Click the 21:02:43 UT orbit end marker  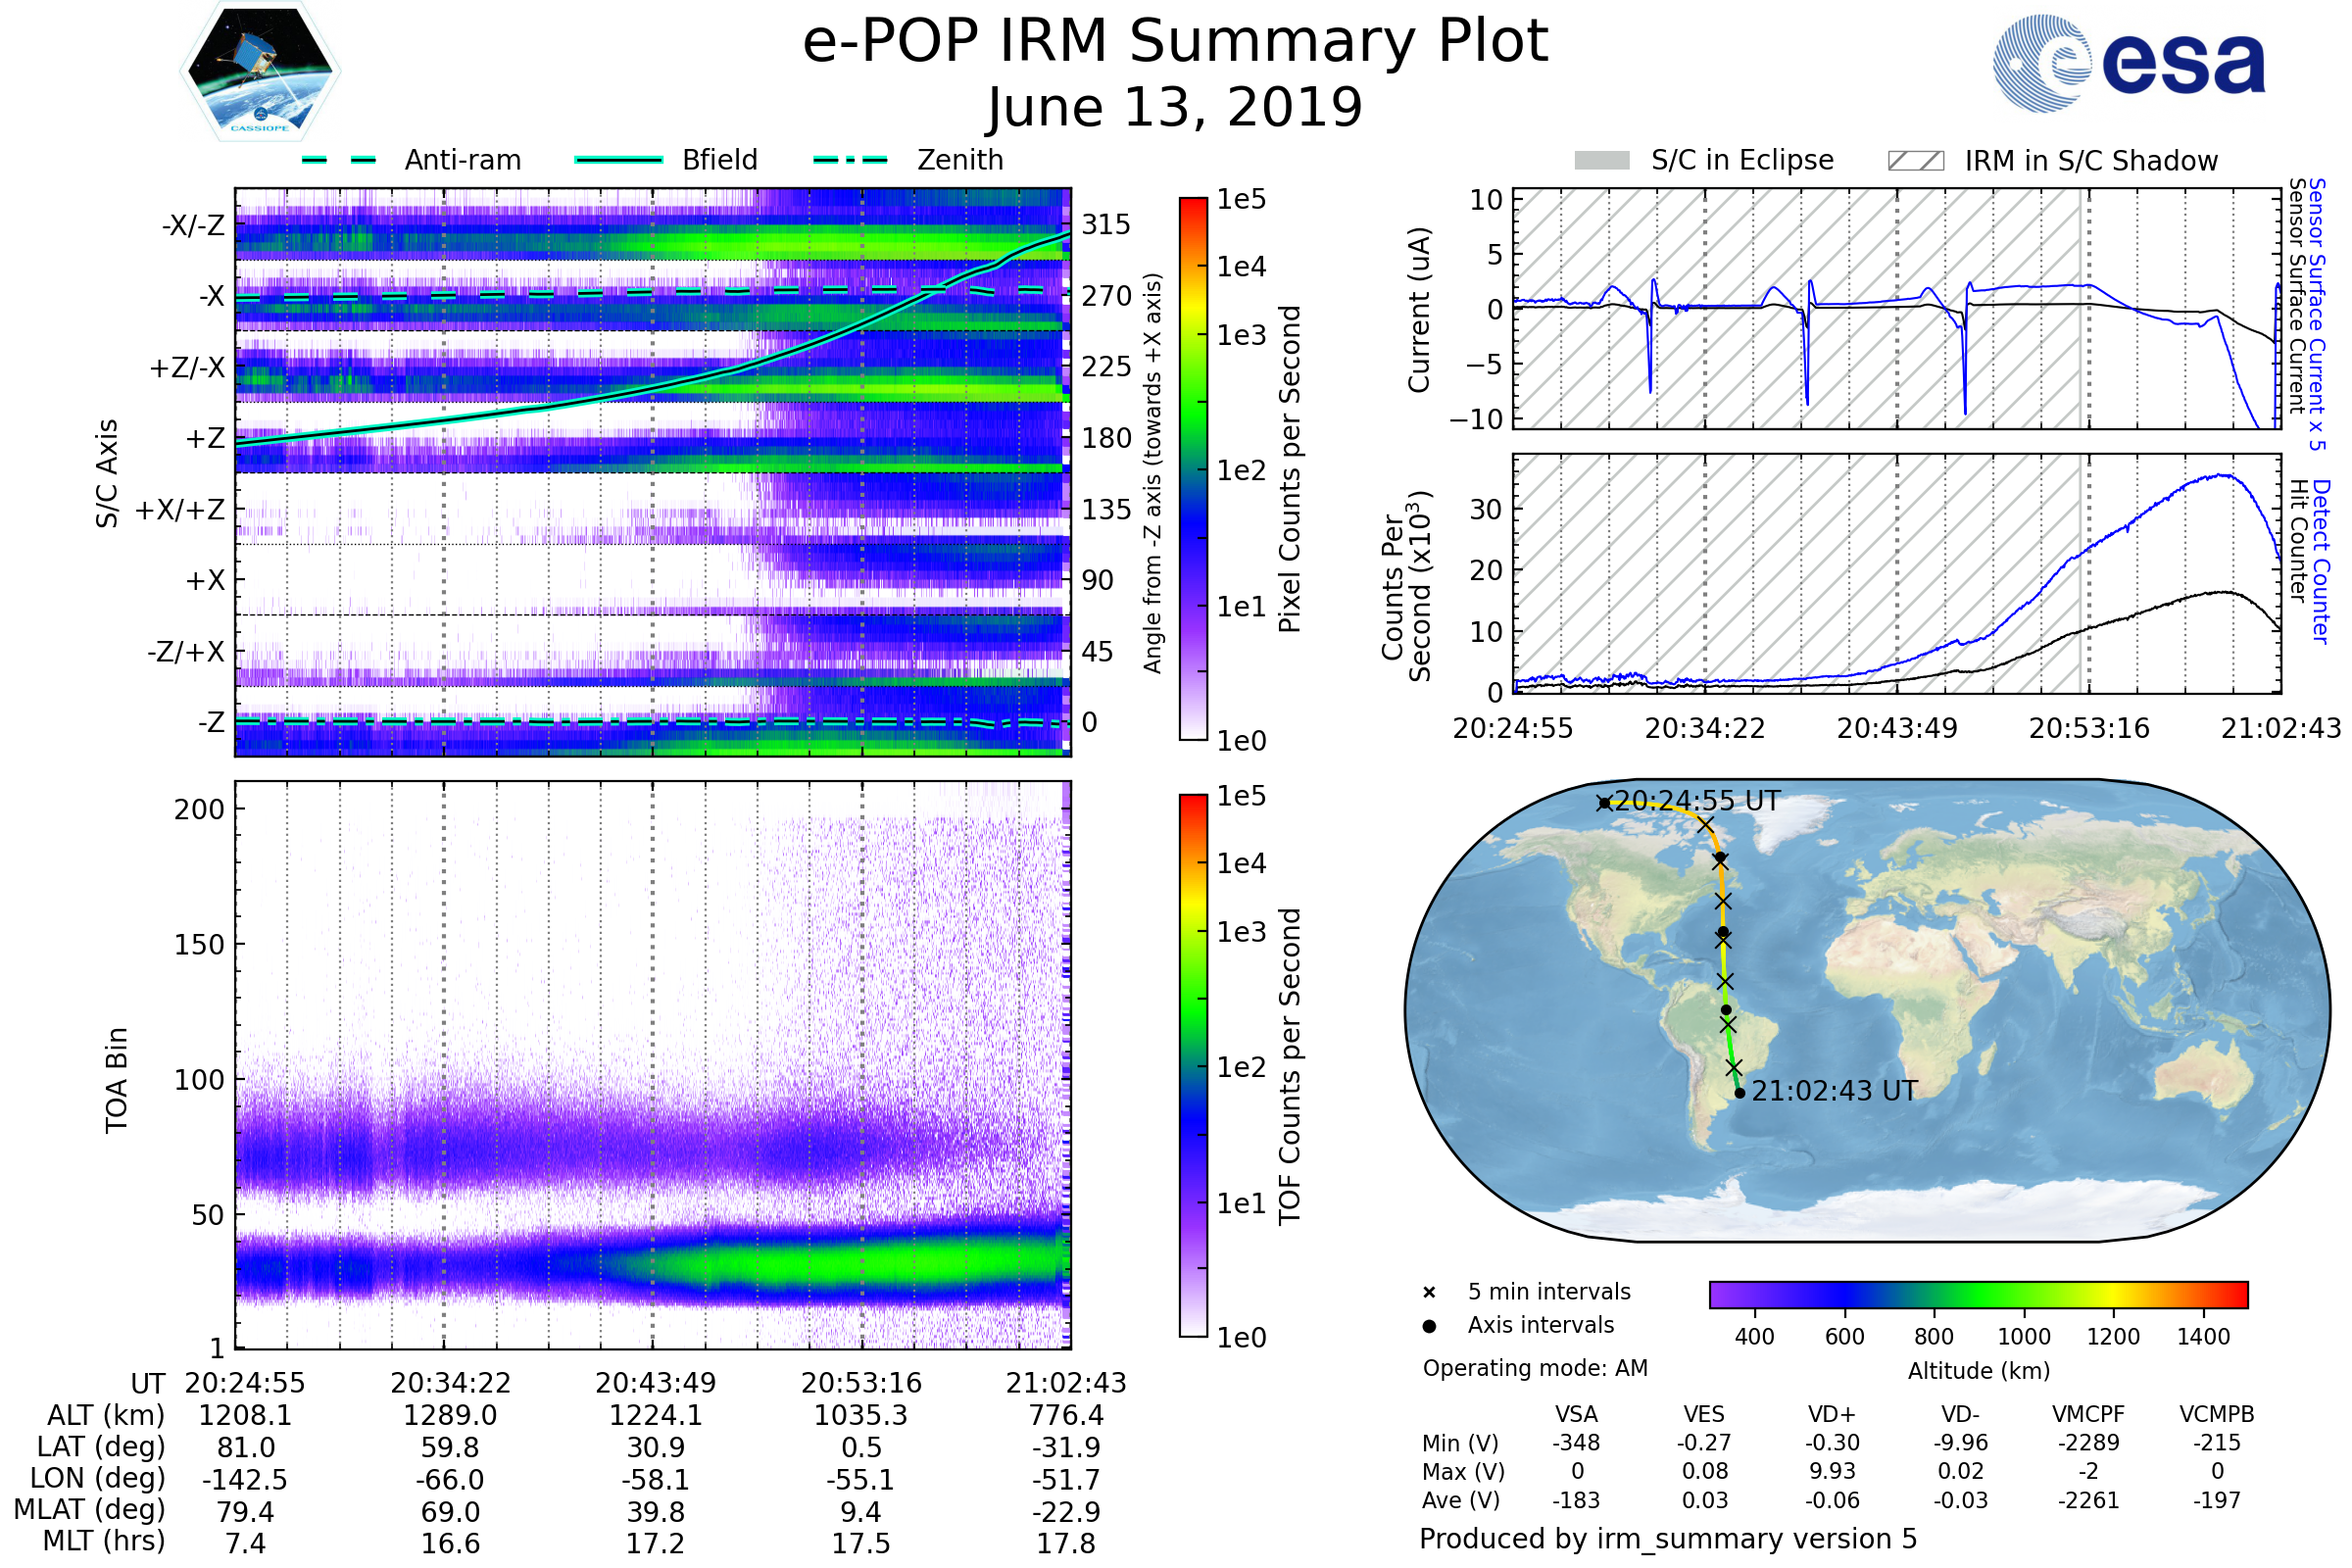click(x=1740, y=1093)
